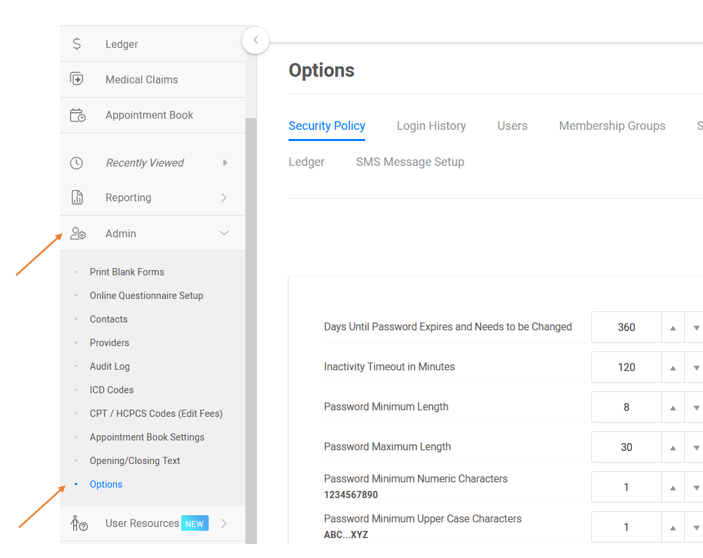Viewport: 703px width, 558px height.
Task: Switch to the Users tab
Action: point(512,126)
